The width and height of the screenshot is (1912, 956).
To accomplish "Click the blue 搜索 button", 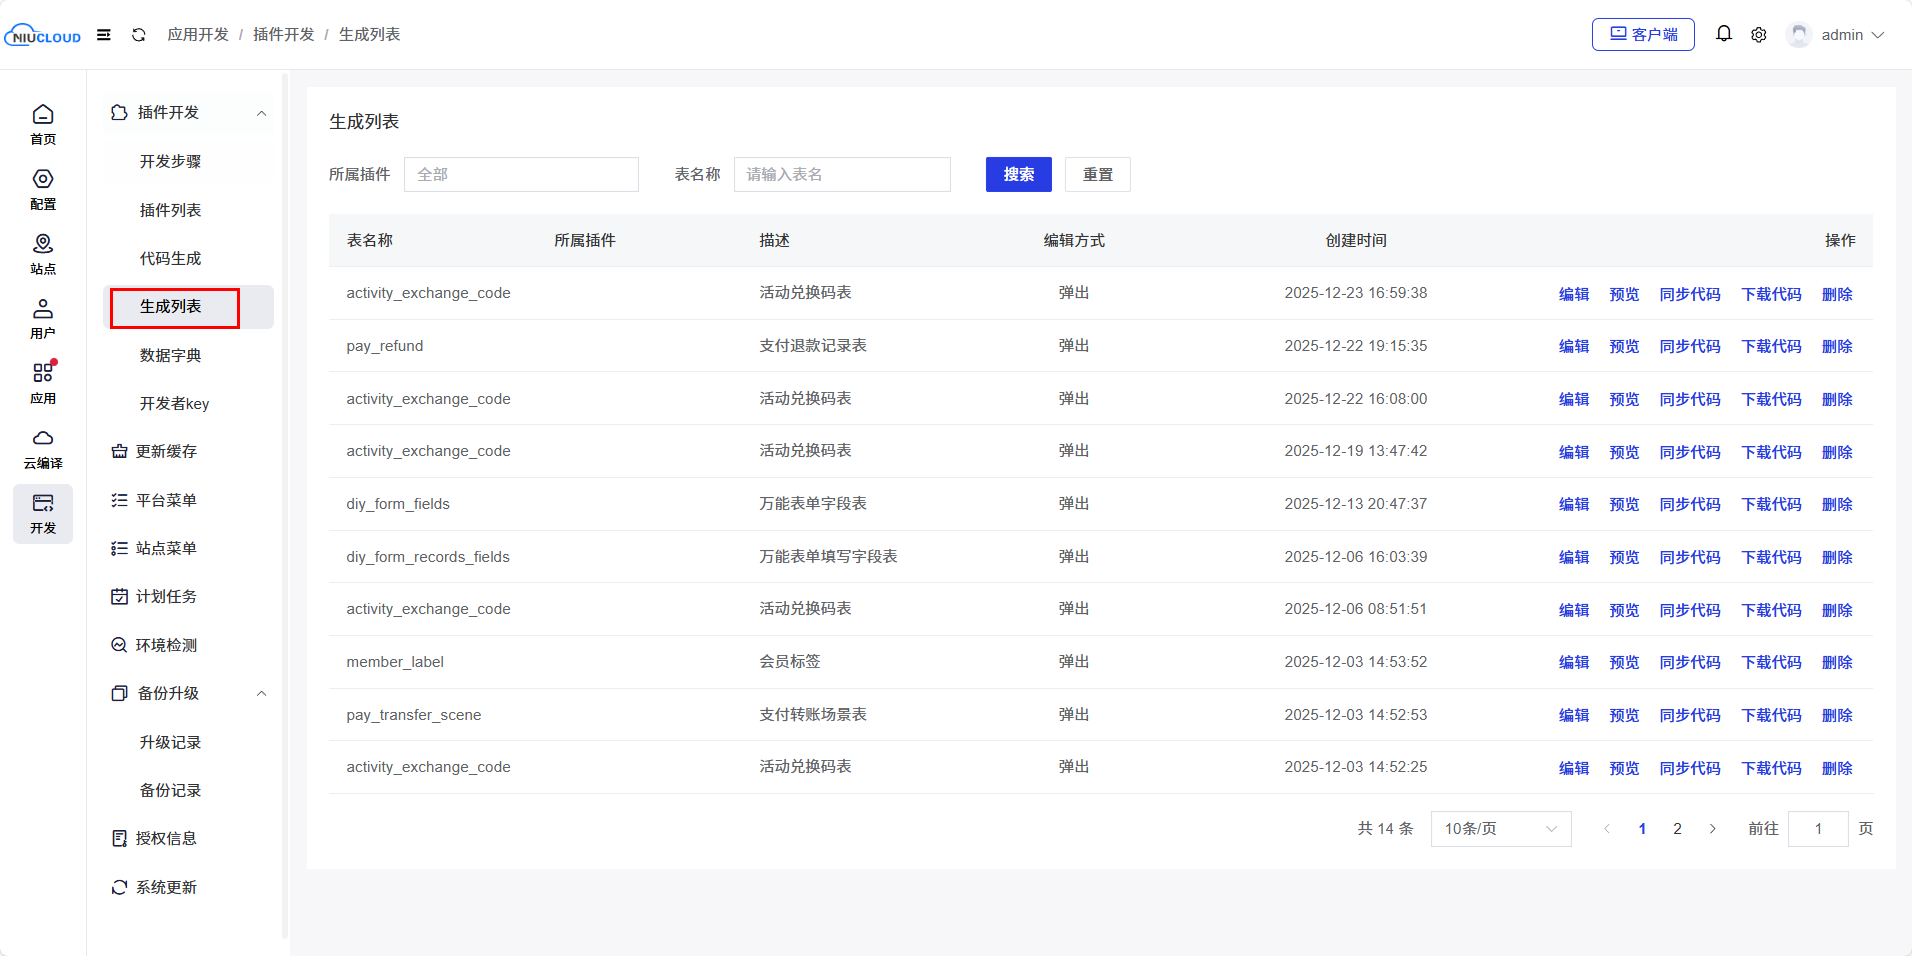I will click(1018, 174).
